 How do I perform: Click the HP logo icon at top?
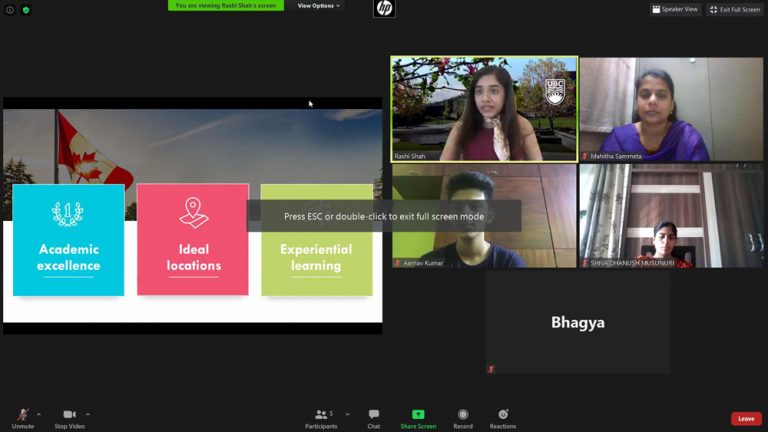(x=384, y=9)
